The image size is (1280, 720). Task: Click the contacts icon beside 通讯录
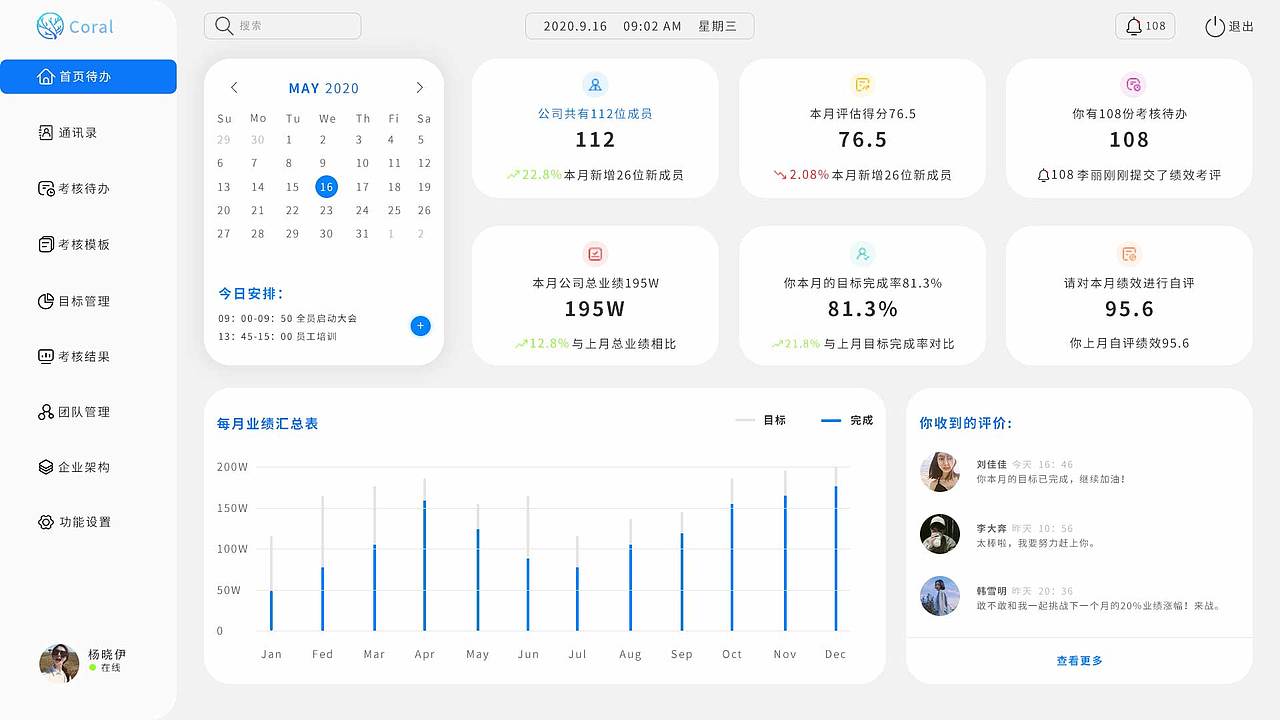45,132
